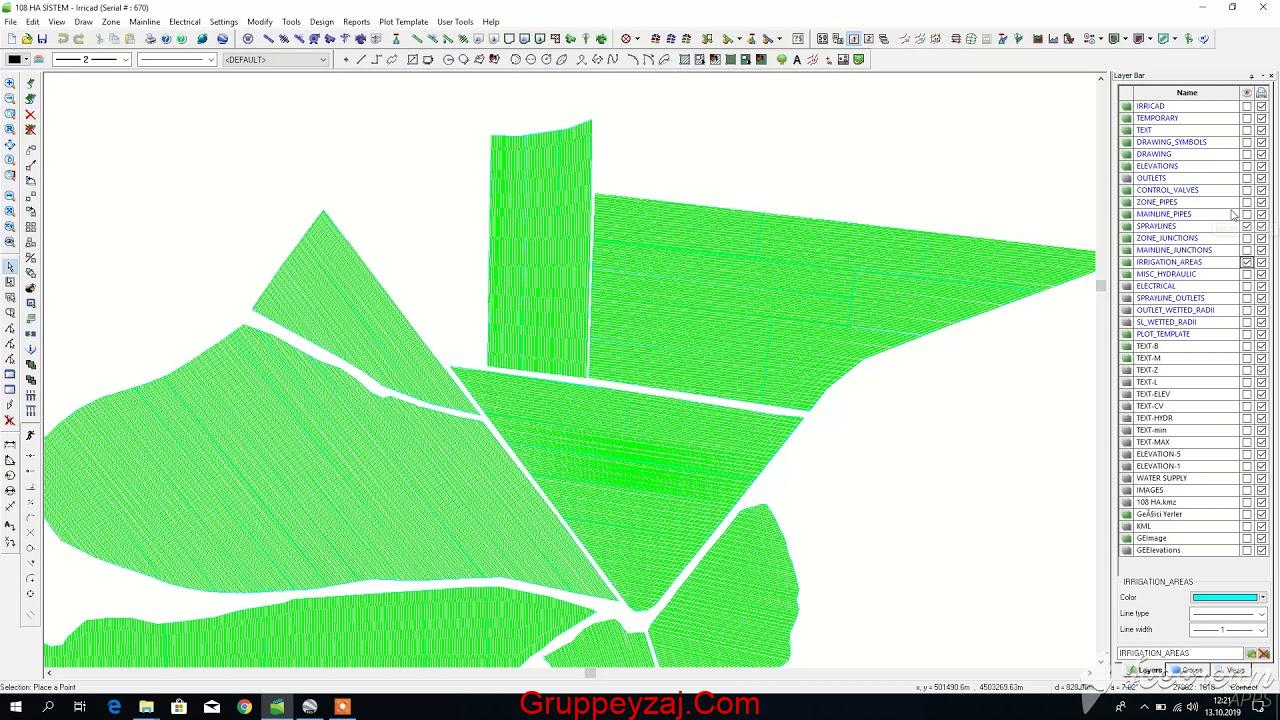1280x720 pixels.
Task: Click the info 'i' tool in left toolbar
Action: (x=30, y=349)
